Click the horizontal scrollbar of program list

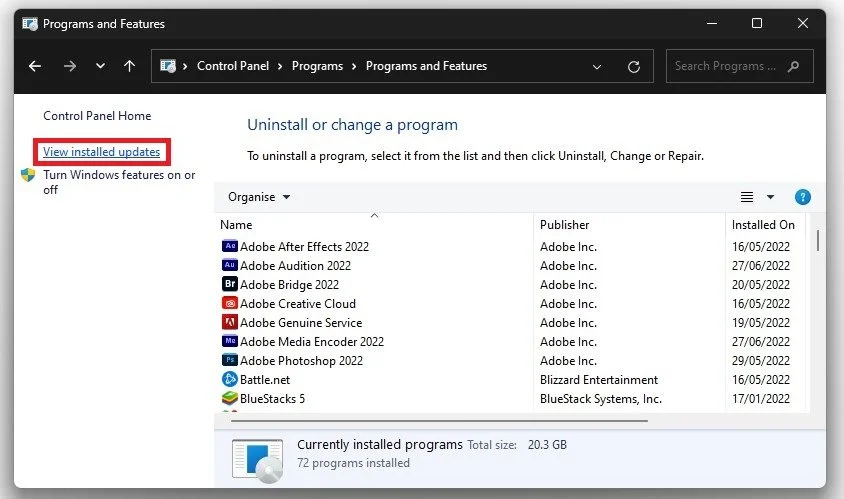(x=439, y=420)
